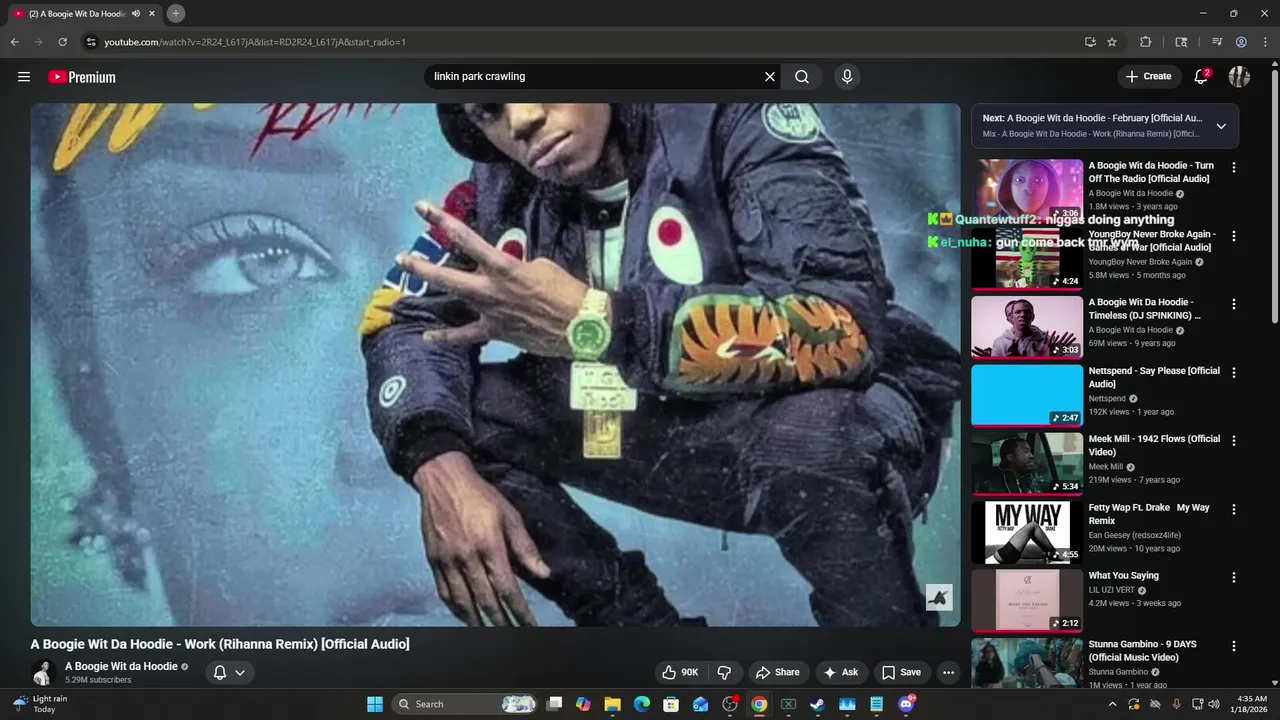This screenshot has width=1280, height=720.
Task: Open Stunna Gambino - 9 DAYS title
Action: [x=1143, y=650]
